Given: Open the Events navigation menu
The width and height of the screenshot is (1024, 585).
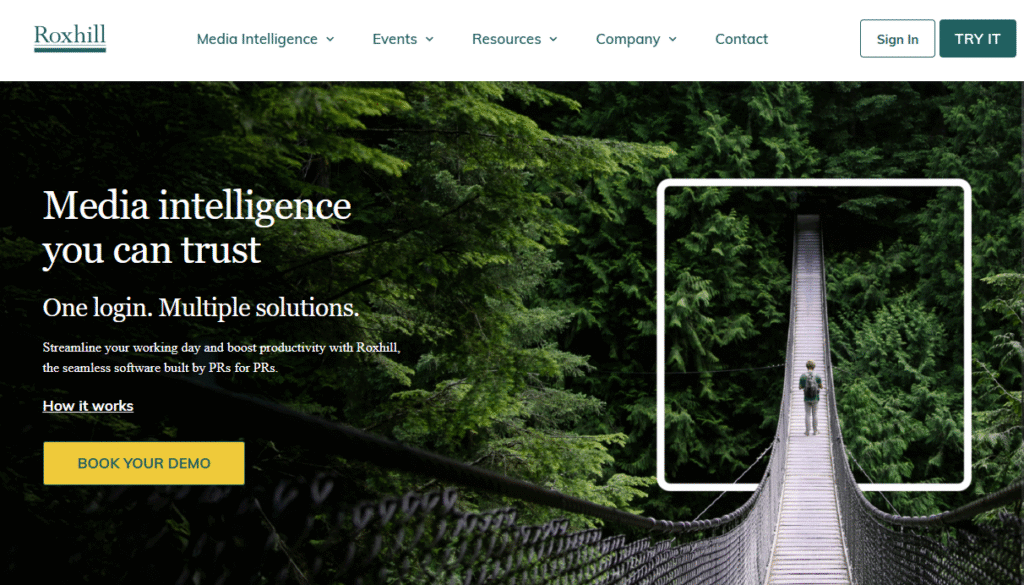Looking at the screenshot, I should (394, 39).
